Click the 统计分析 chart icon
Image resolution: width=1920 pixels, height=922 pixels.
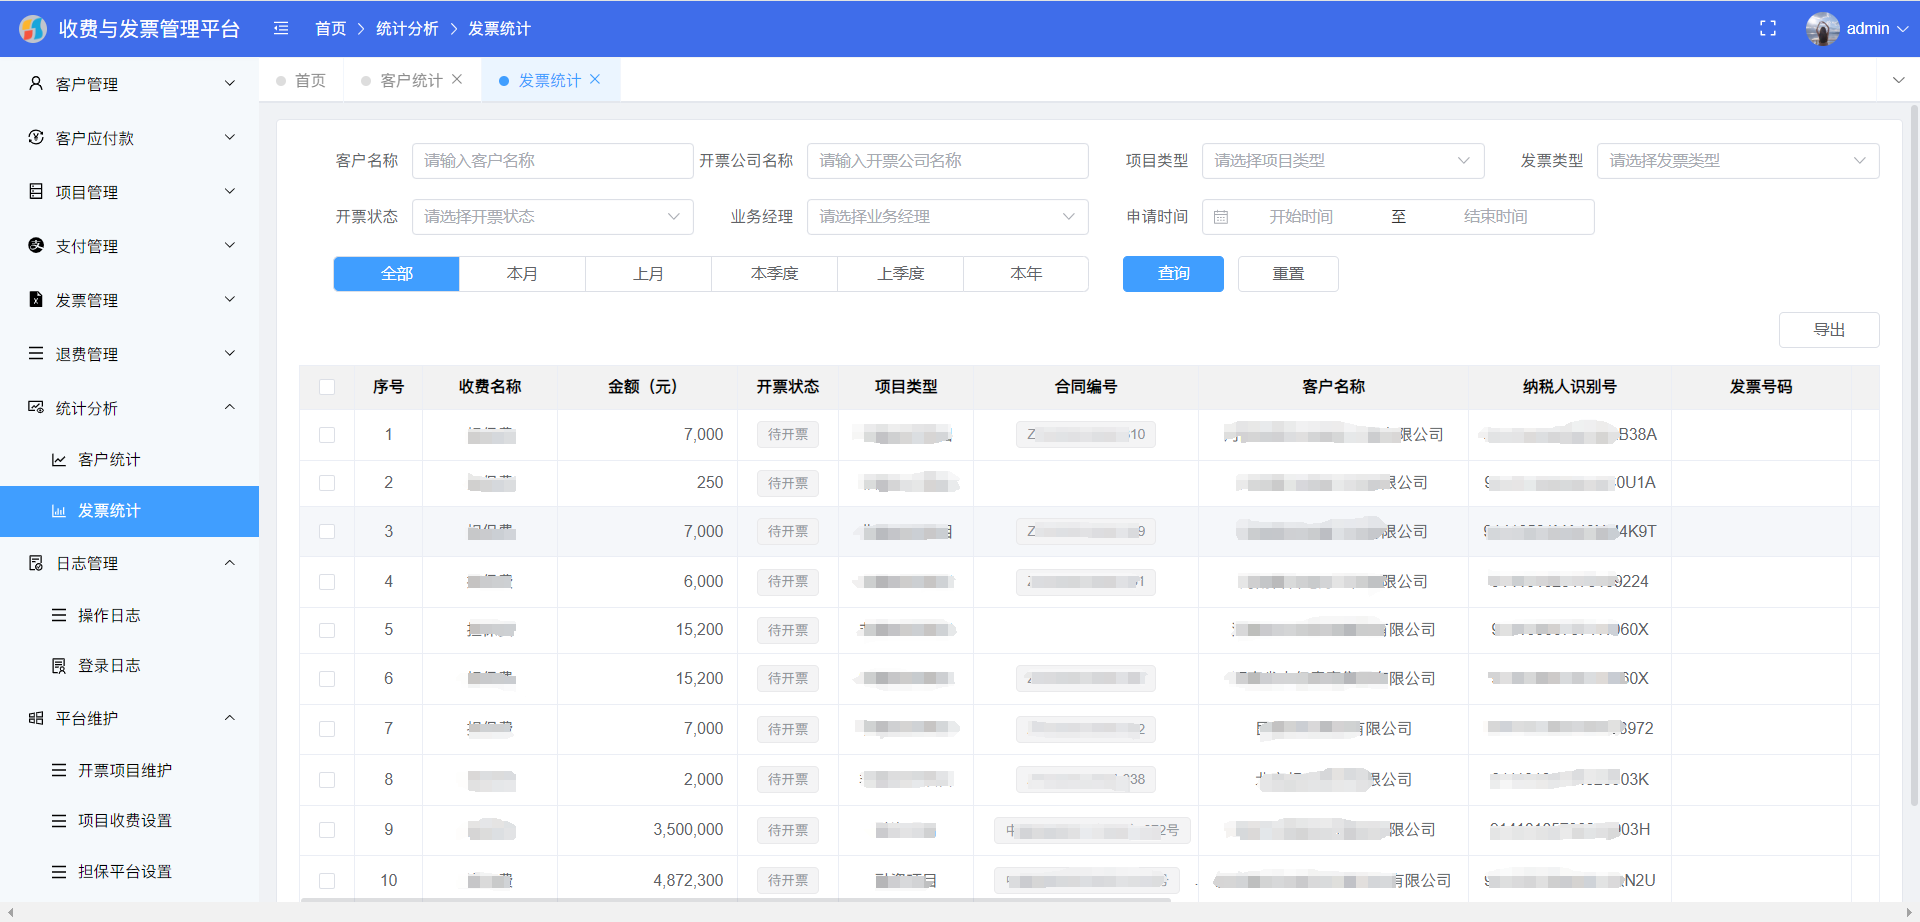pos(36,408)
